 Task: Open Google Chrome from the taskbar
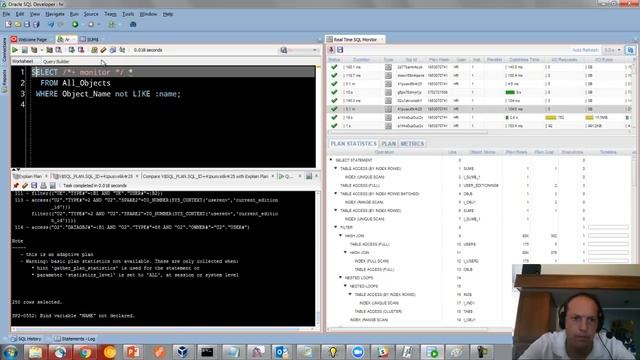point(85,352)
